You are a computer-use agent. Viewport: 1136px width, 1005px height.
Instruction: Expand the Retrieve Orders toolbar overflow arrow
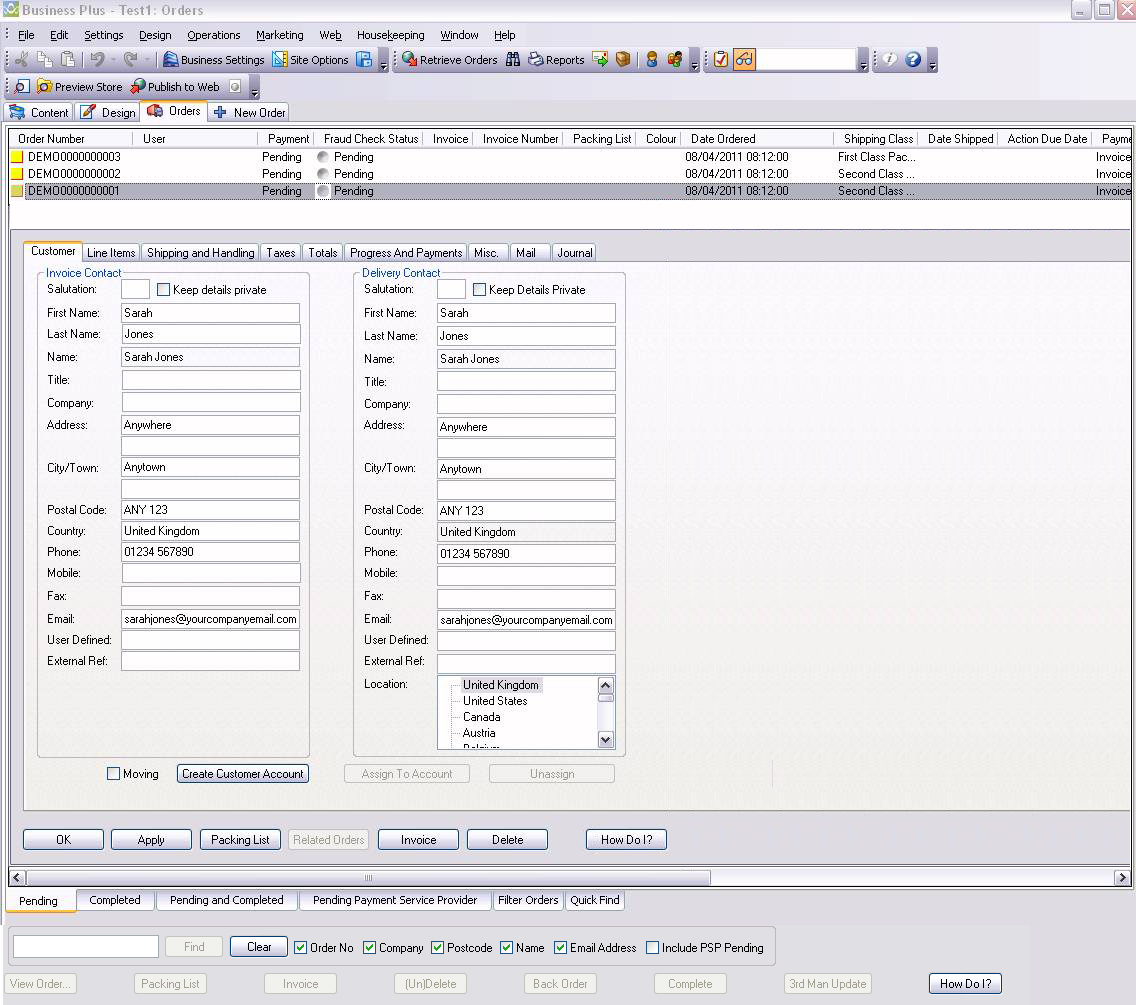[694, 65]
